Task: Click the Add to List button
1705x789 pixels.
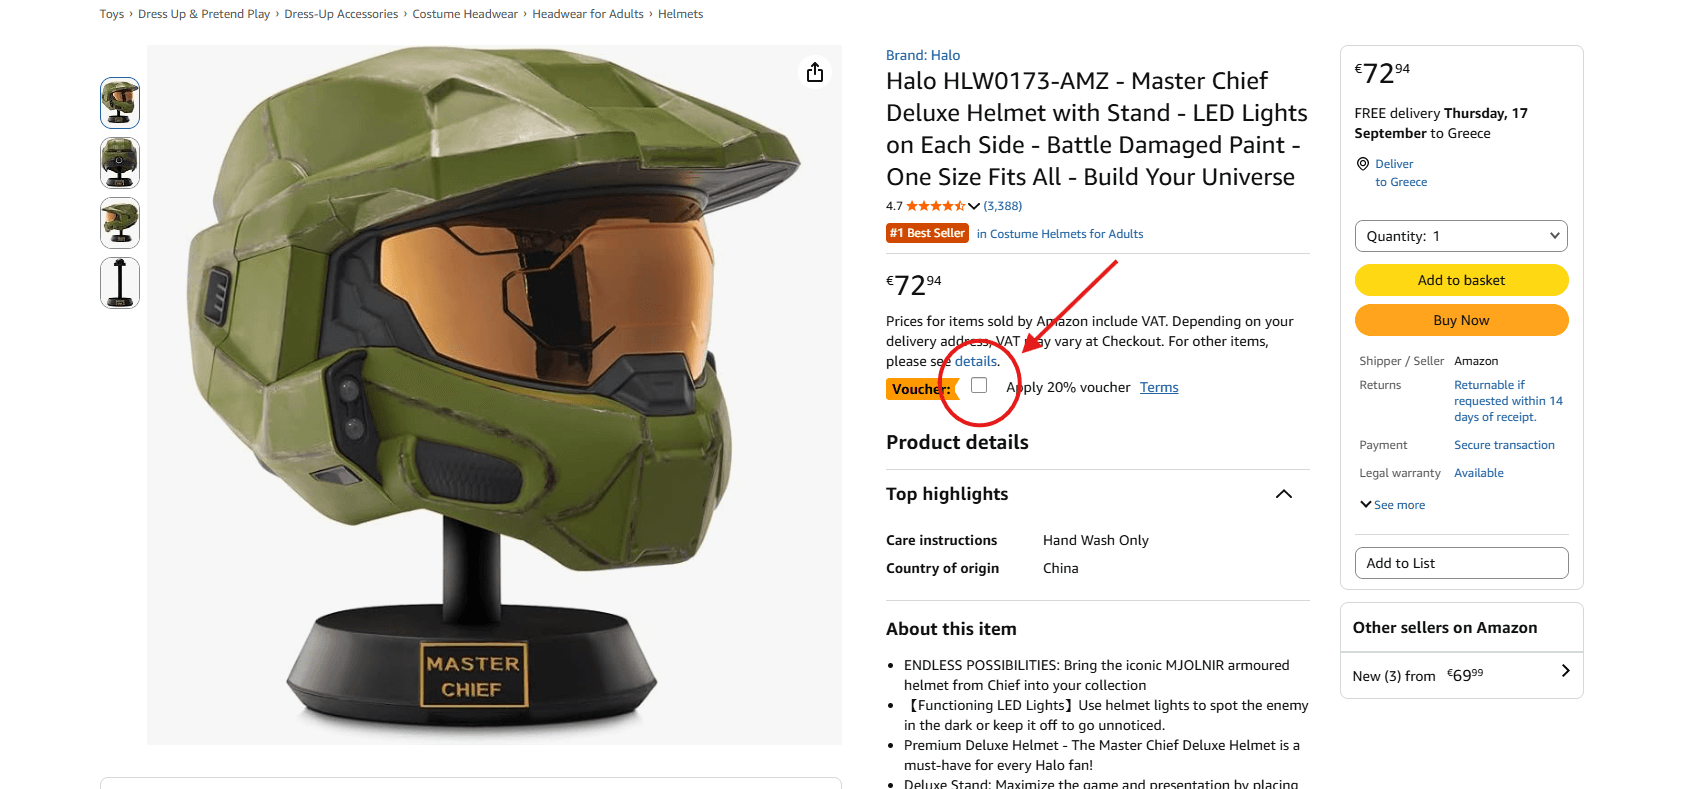Action: pyautogui.click(x=1461, y=563)
